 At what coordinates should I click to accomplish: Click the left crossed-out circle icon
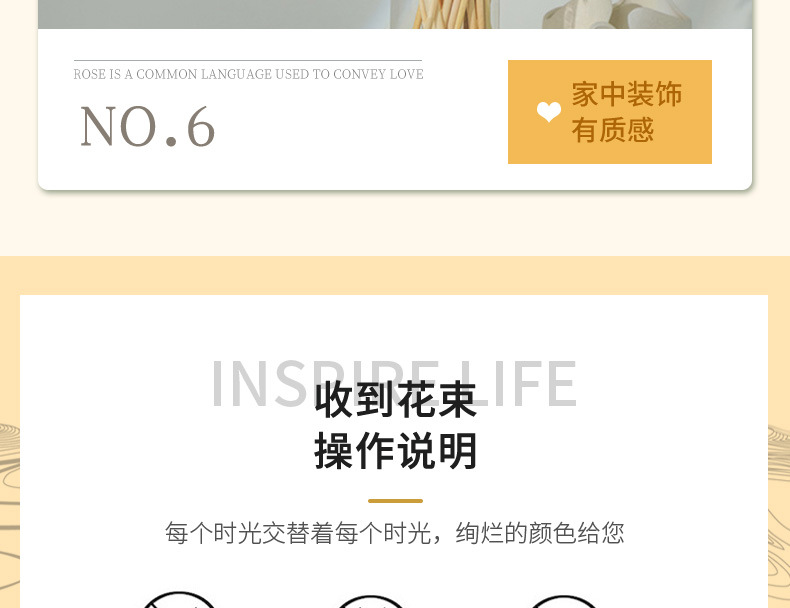coord(179,600)
